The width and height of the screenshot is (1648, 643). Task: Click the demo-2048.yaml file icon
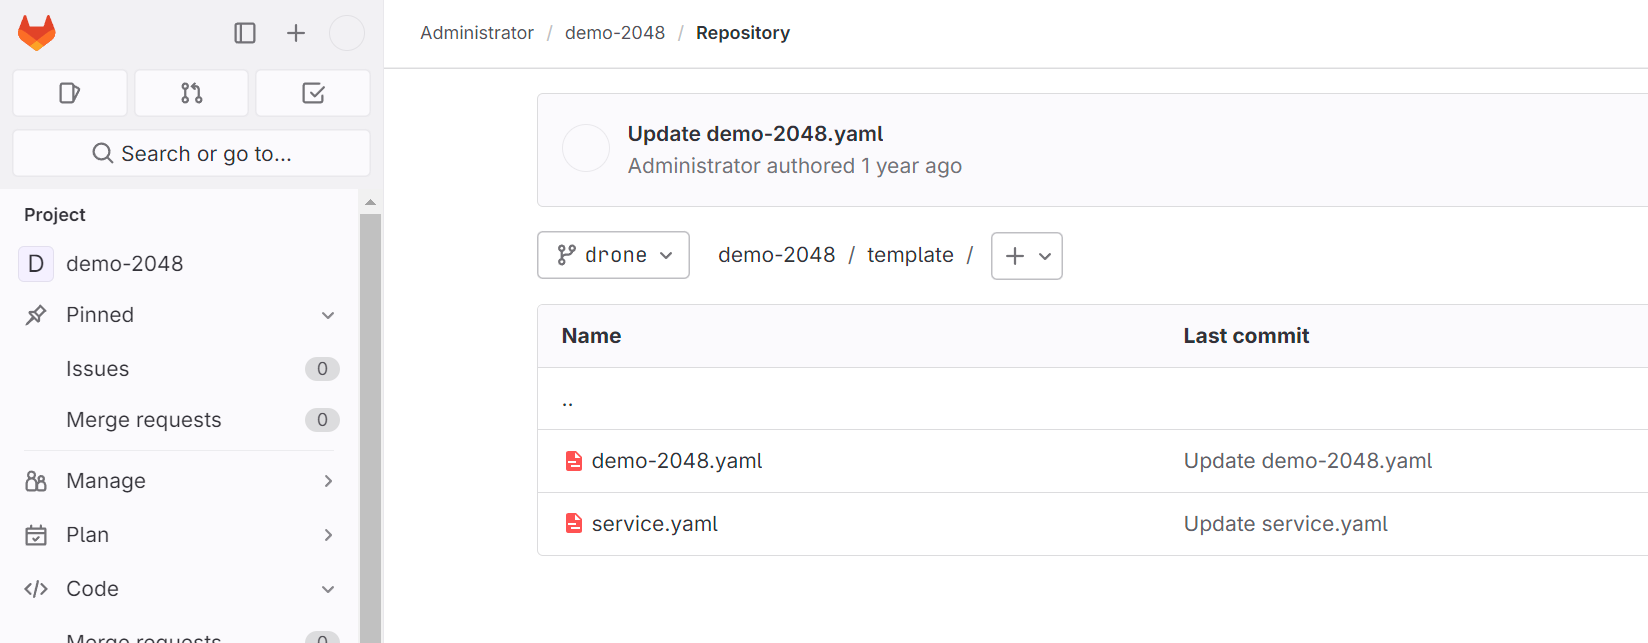574,461
